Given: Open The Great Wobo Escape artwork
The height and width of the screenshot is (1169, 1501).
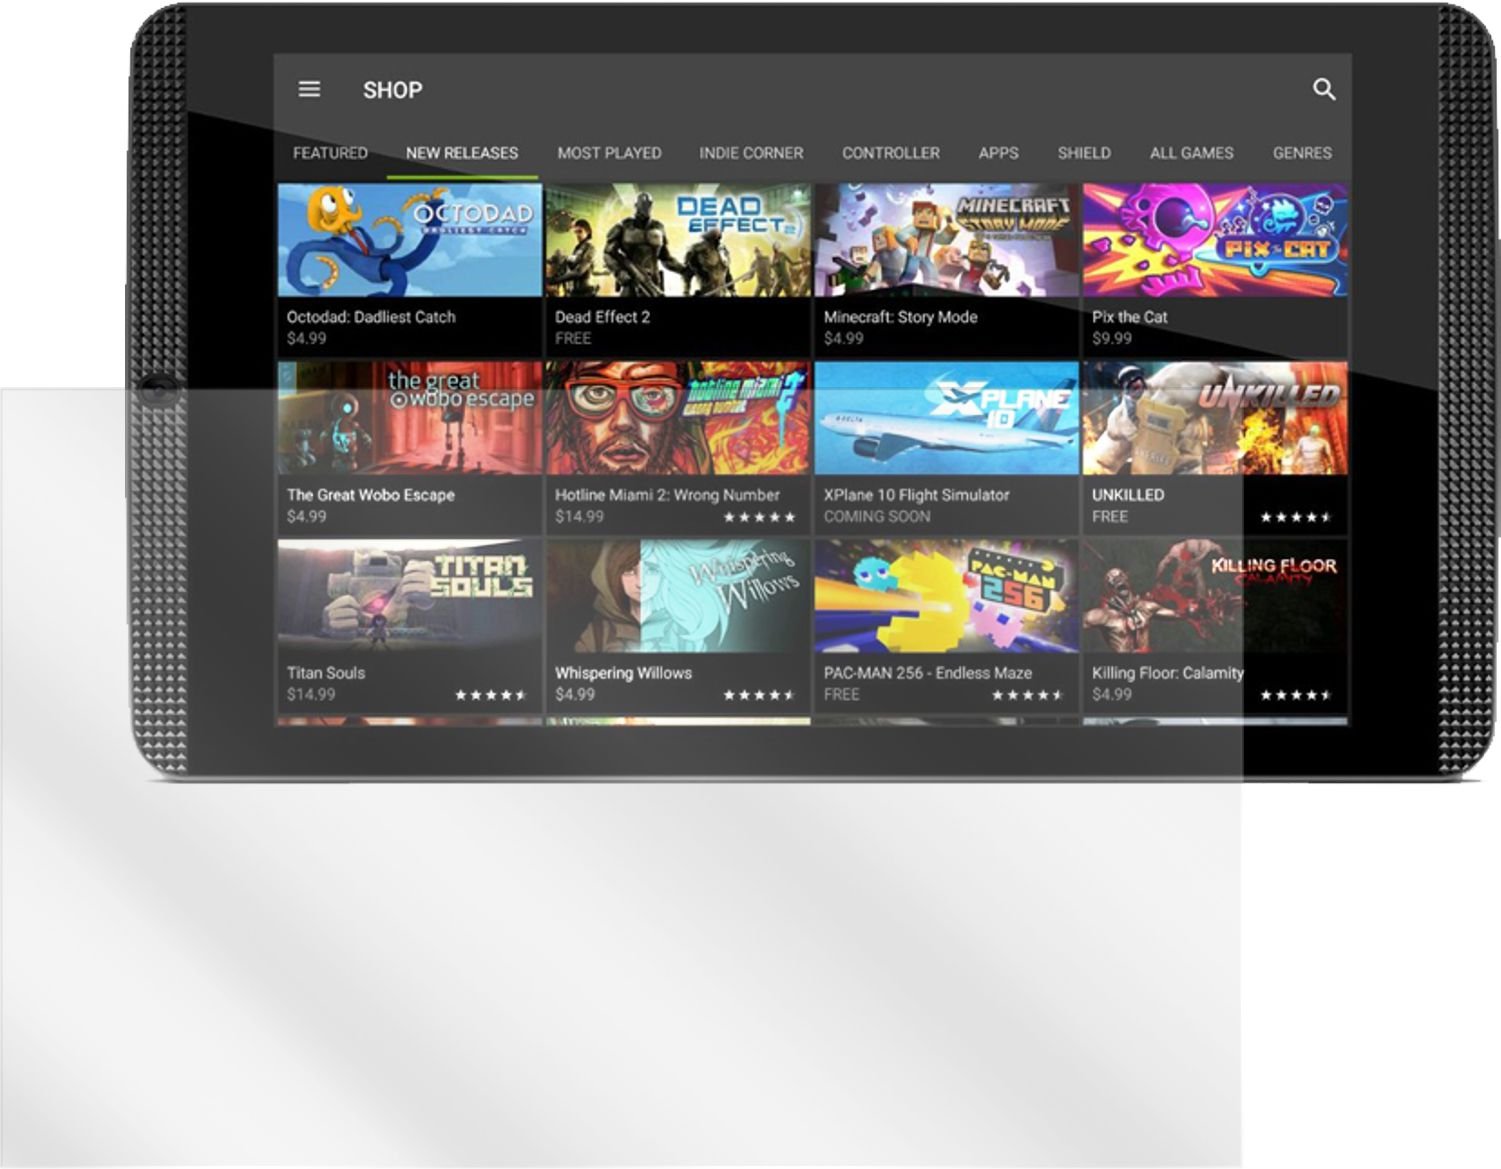Looking at the screenshot, I should pyautogui.click(x=410, y=418).
